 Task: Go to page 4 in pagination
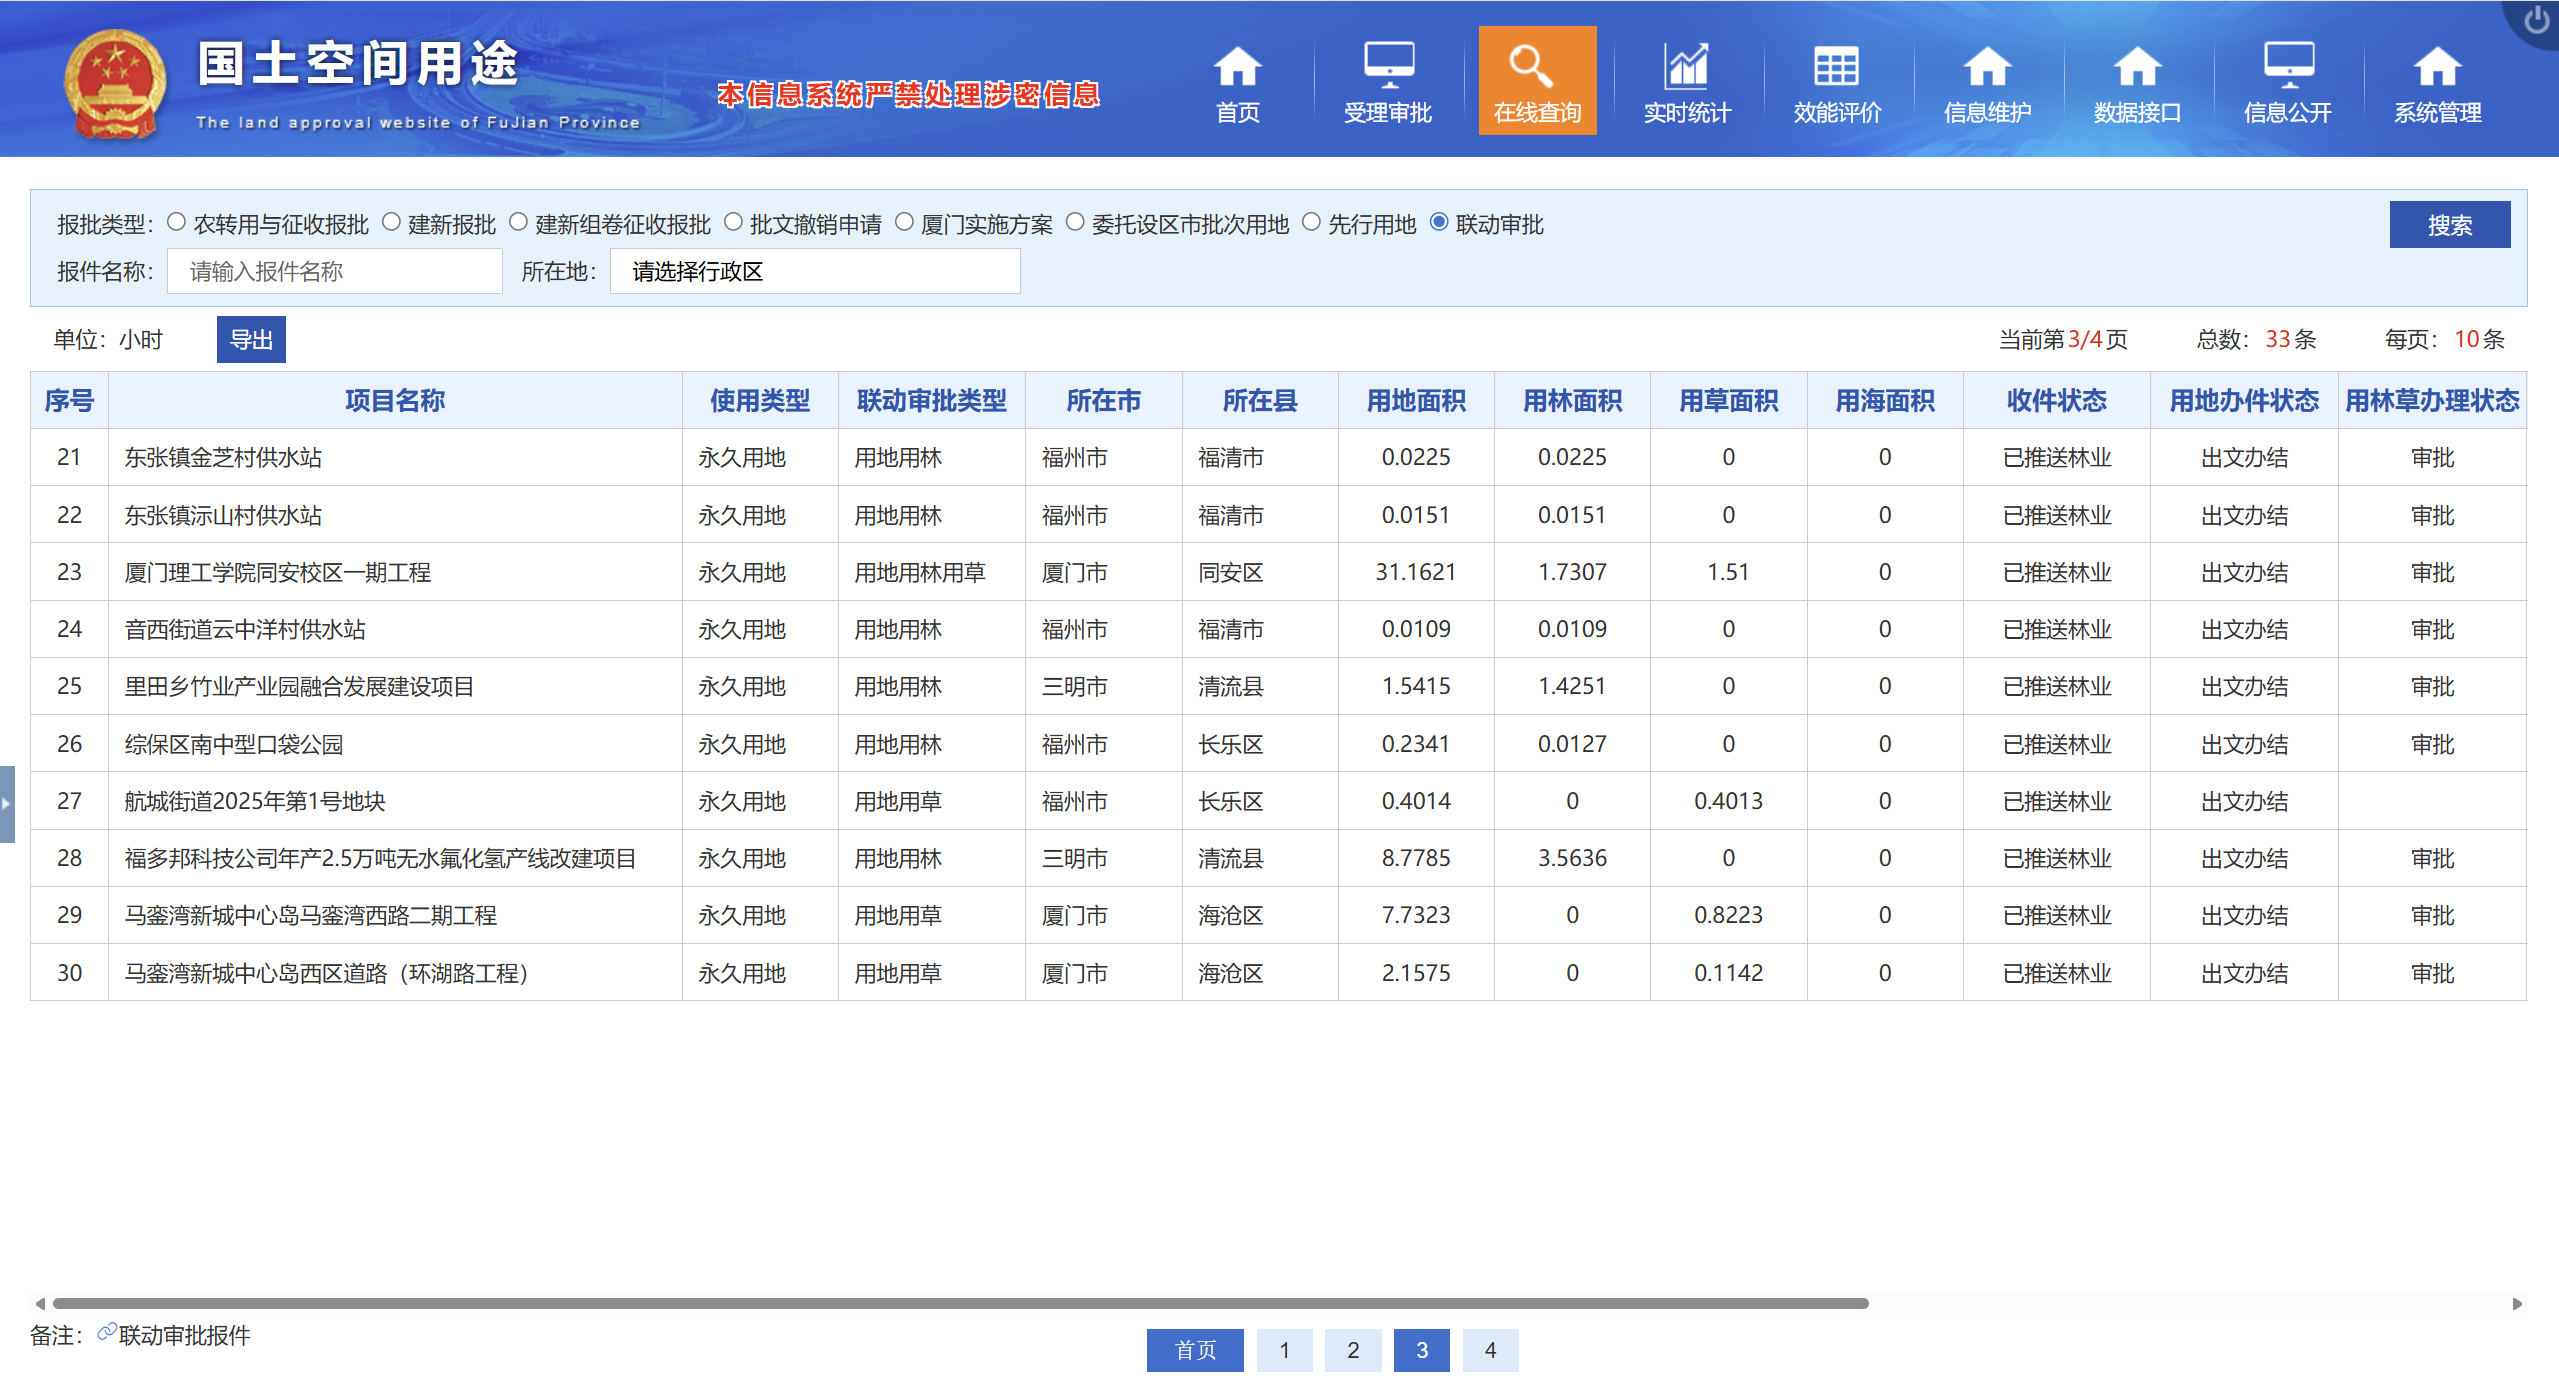pos(1489,1350)
